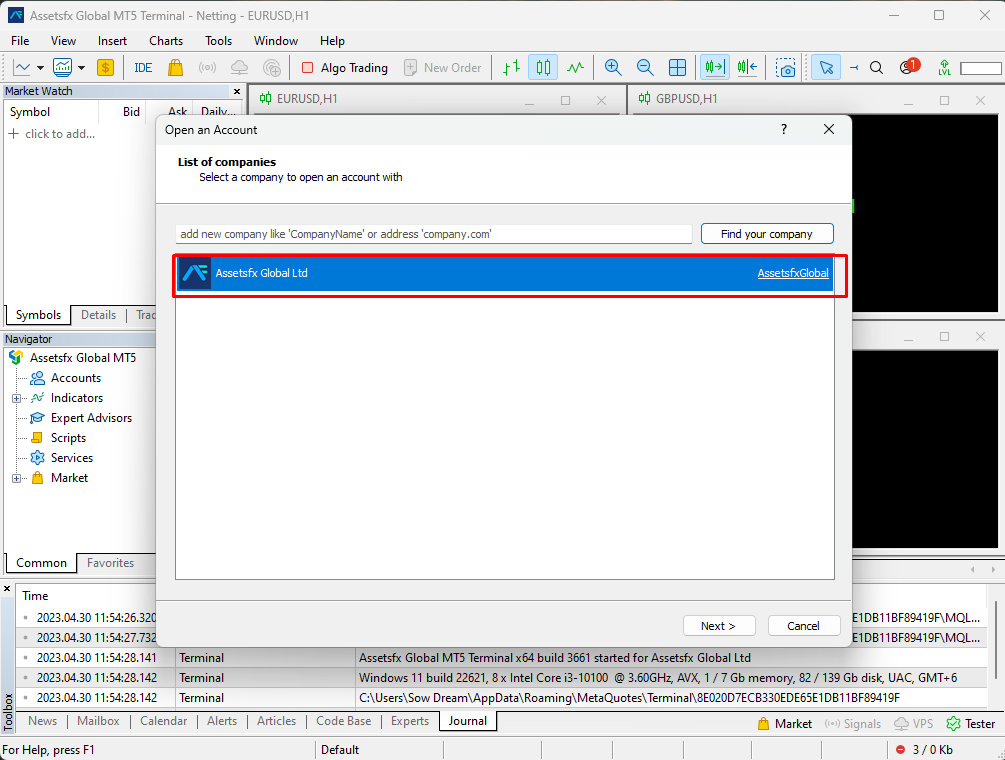Viewport: 1005px width, 760px height.
Task: Open the News tab in Toolbox
Action: pyautogui.click(x=42, y=721)
